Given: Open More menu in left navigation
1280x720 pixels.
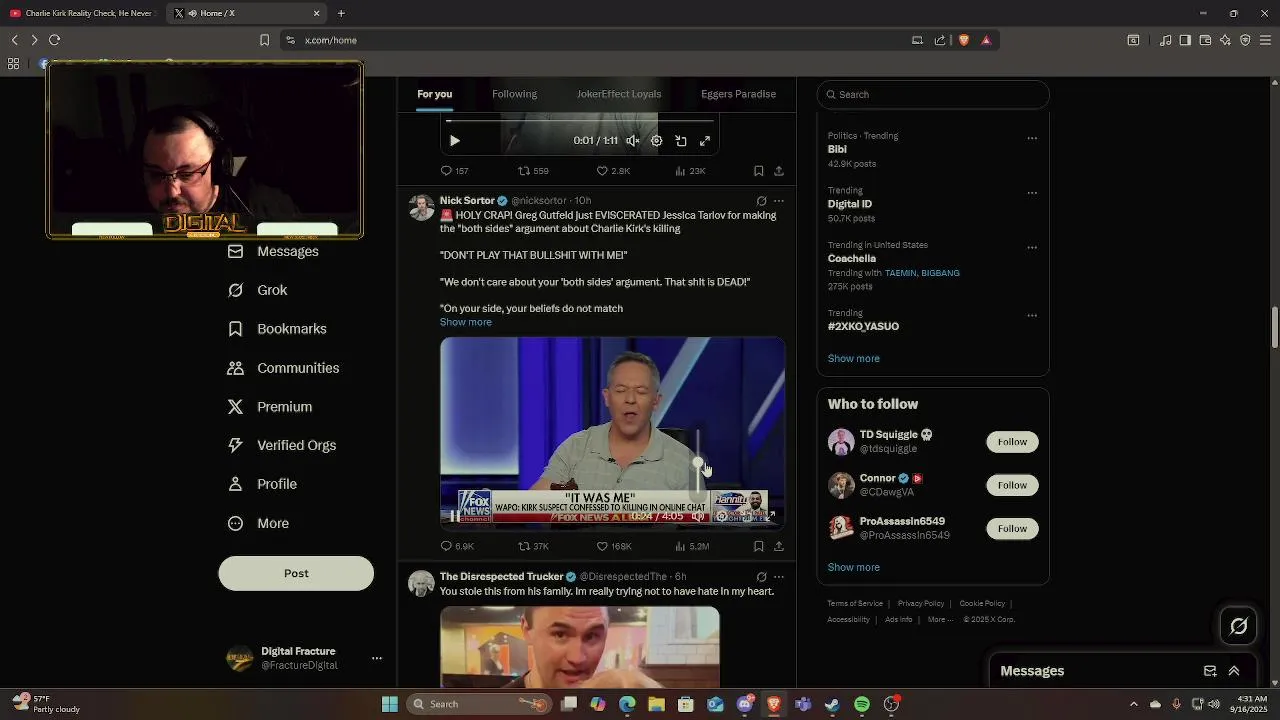Looking at the screenshot, I should pos(258,523).
